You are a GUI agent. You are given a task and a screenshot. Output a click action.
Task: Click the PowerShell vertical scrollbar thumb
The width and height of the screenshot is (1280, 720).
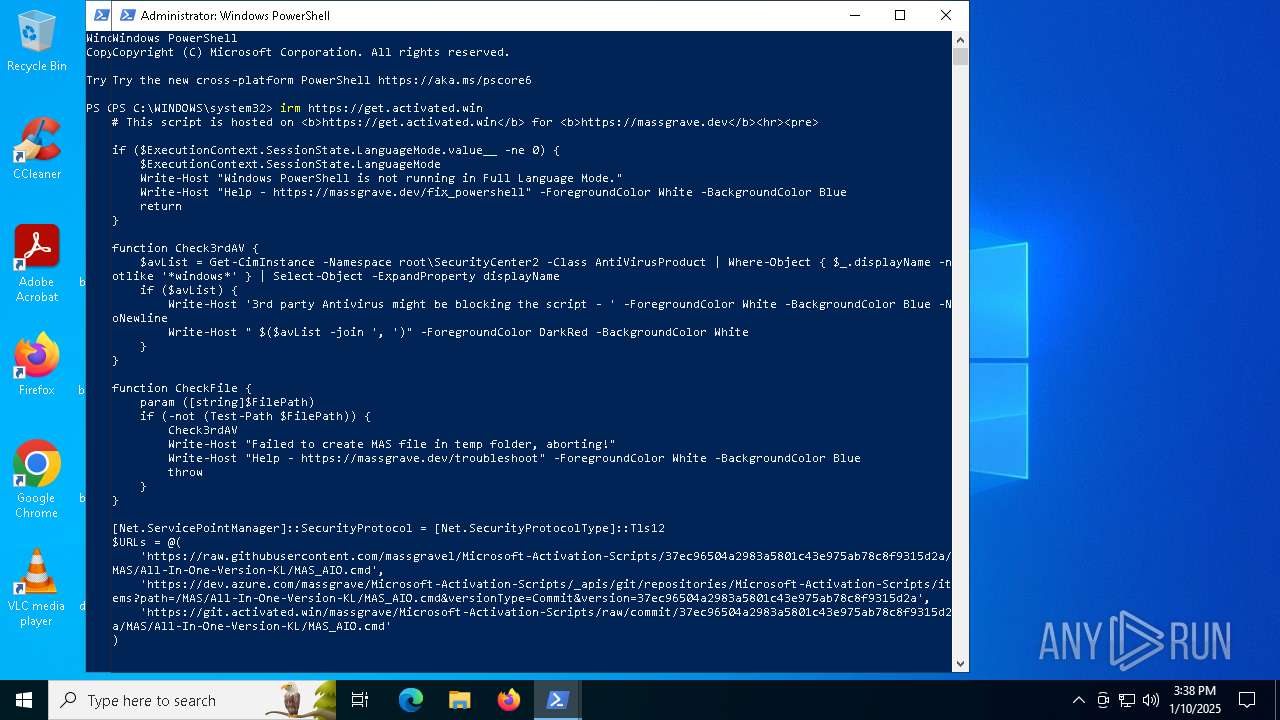tap(960, 57)
